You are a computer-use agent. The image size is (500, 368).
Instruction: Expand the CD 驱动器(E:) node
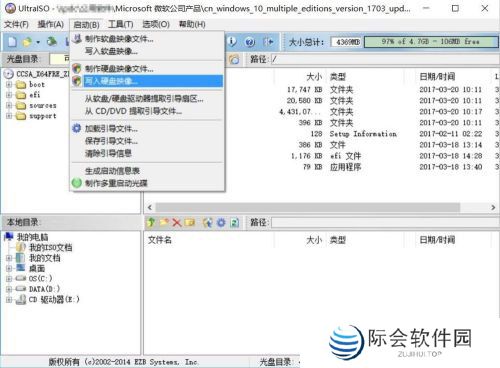point(9,300)
